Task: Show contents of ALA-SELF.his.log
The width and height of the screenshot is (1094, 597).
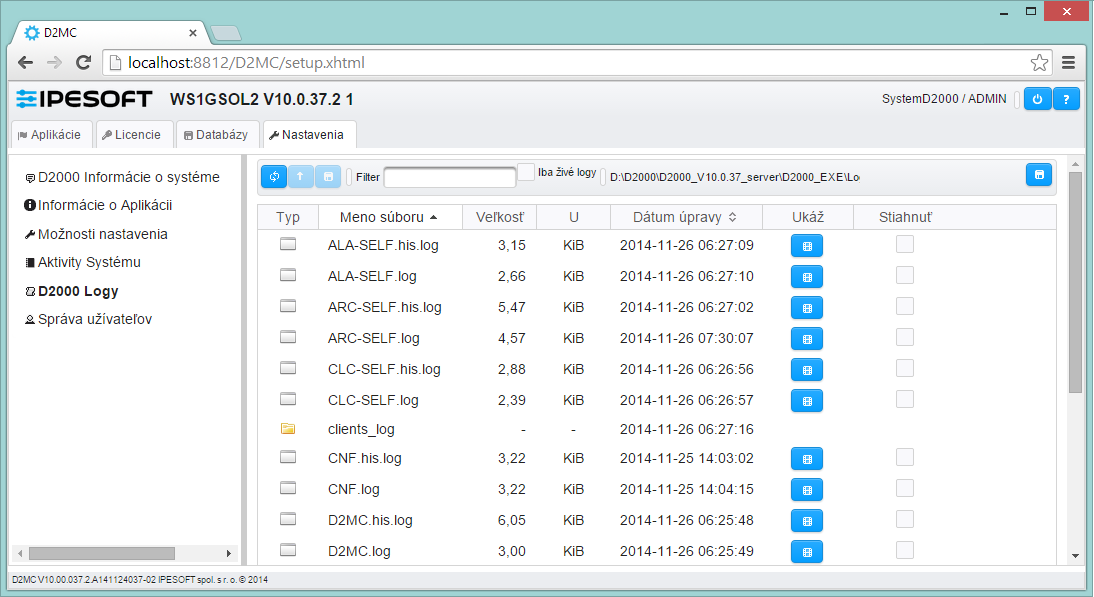Action: click(x=806, y=246)
